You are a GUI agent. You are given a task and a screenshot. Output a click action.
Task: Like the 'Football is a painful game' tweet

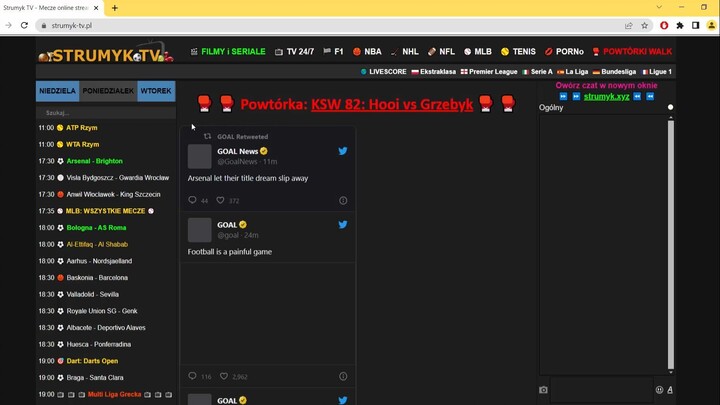pos(223,377)
